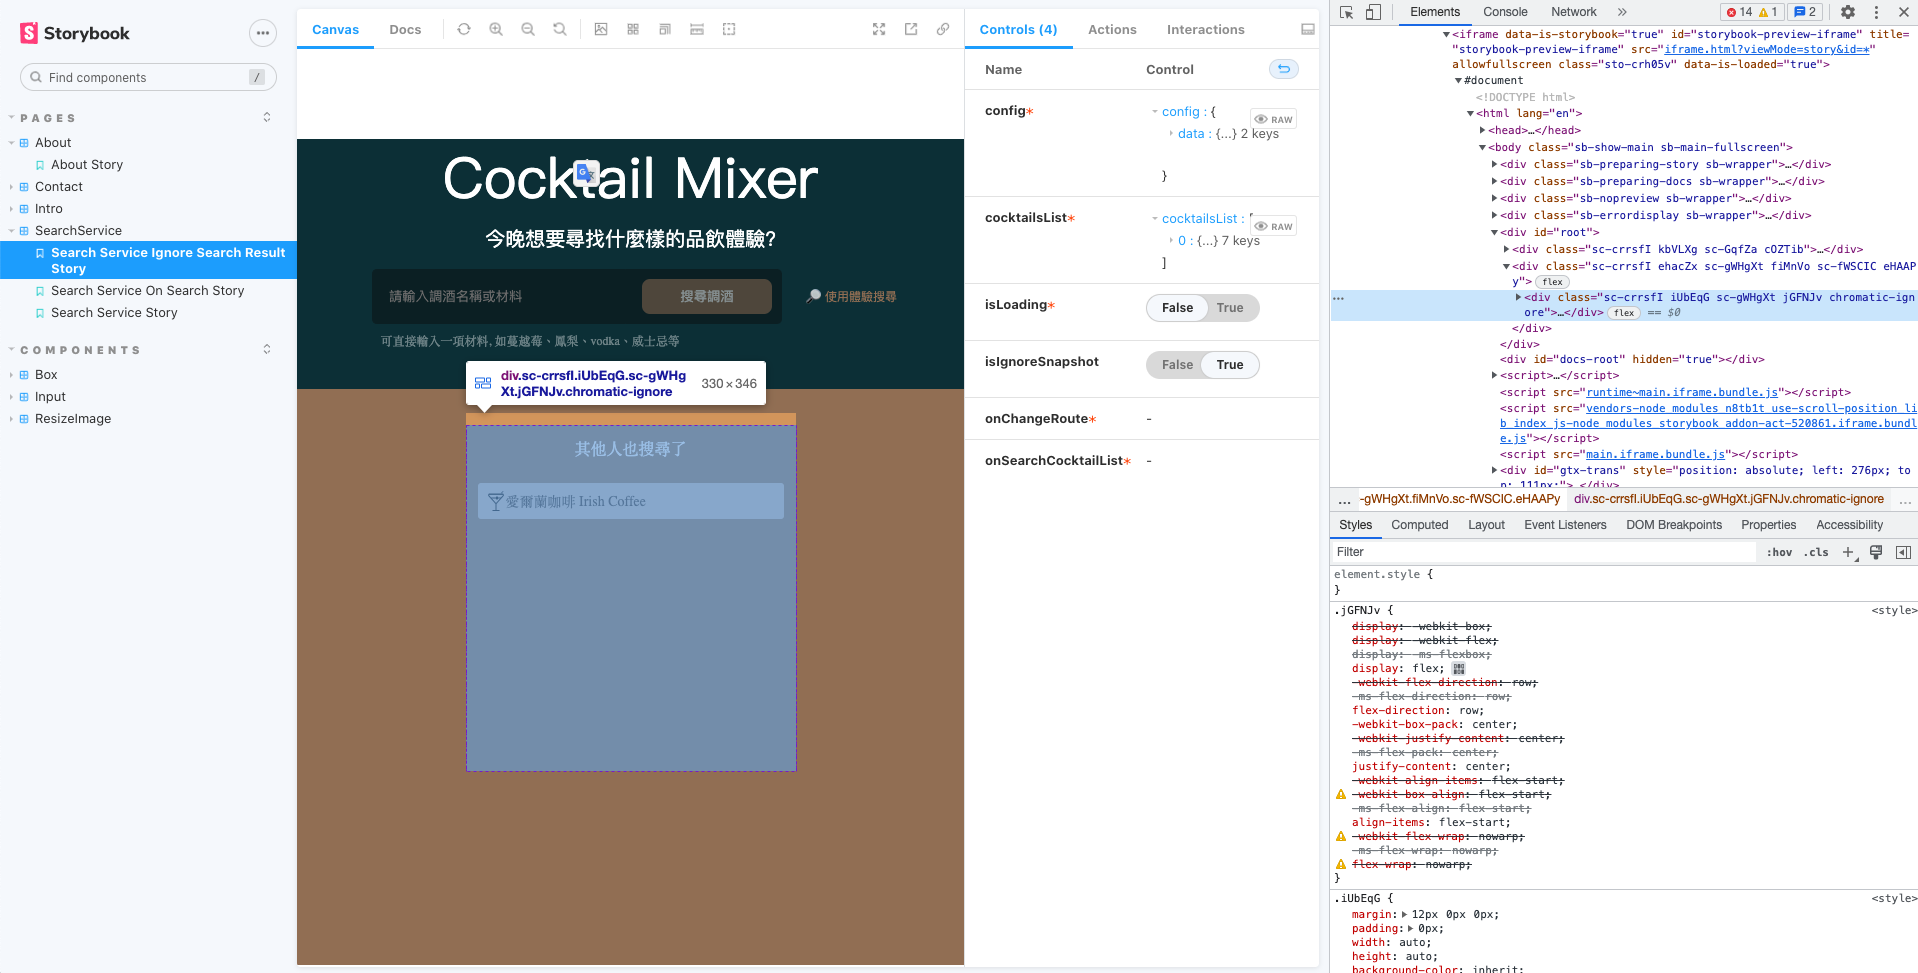The height and width of the screenshot is (973, 1918).
Task: Expand the Box component
Action: pos(46,375)
